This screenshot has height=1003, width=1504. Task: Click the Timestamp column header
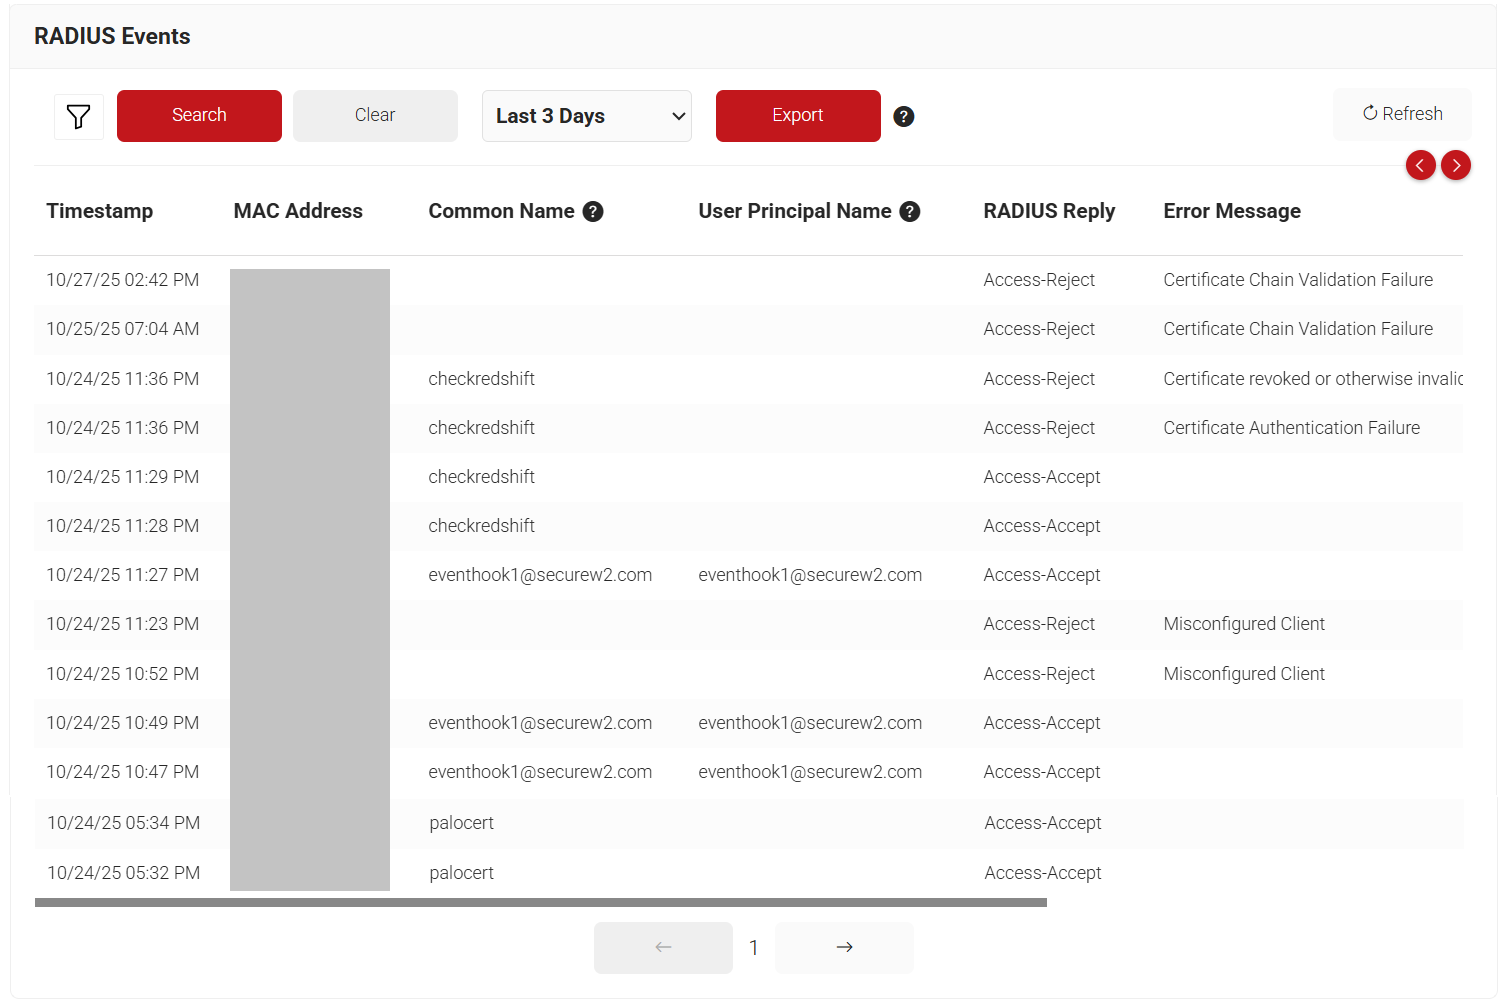click(99, 211)
